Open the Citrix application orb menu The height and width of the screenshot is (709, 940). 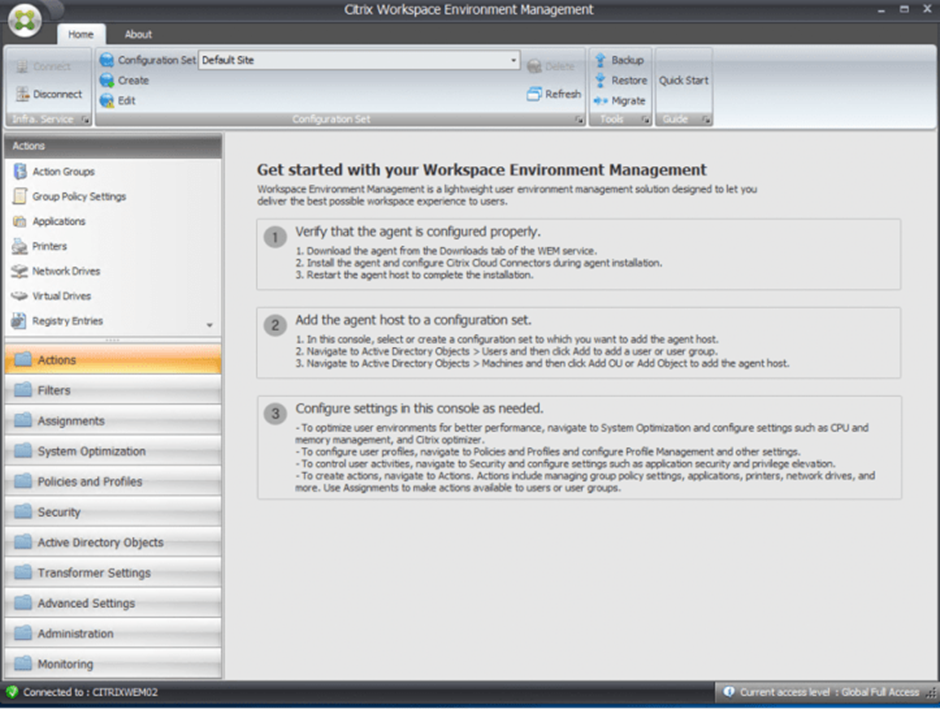(x=24, y=20)
